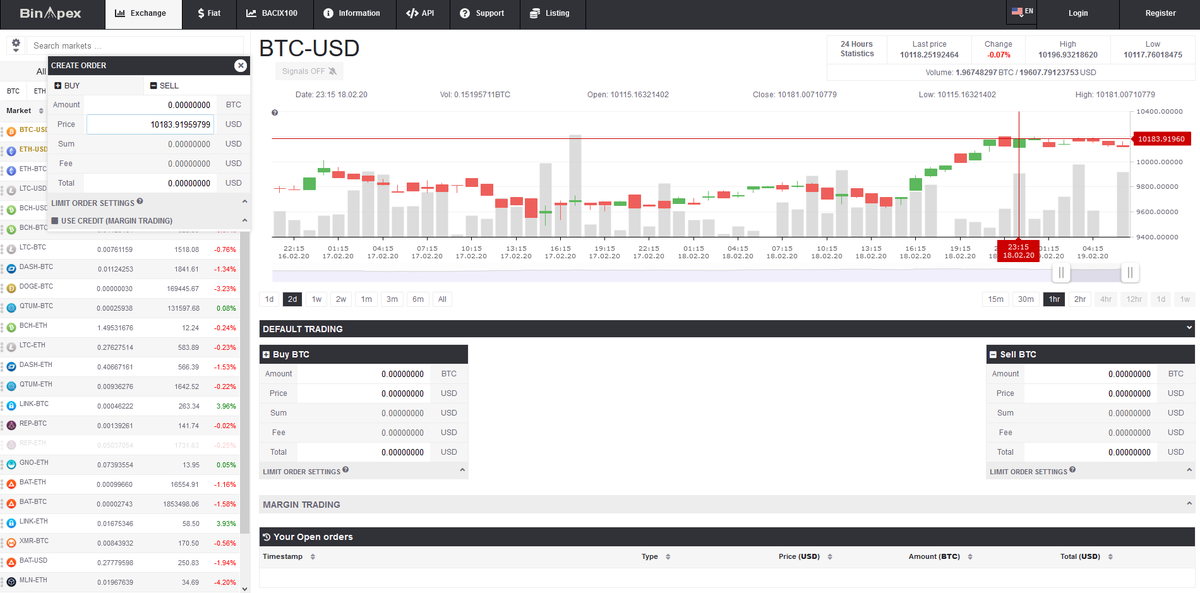Select the All chart range
This screenshot has height=593, width=1200.
[x=442, y=299]
